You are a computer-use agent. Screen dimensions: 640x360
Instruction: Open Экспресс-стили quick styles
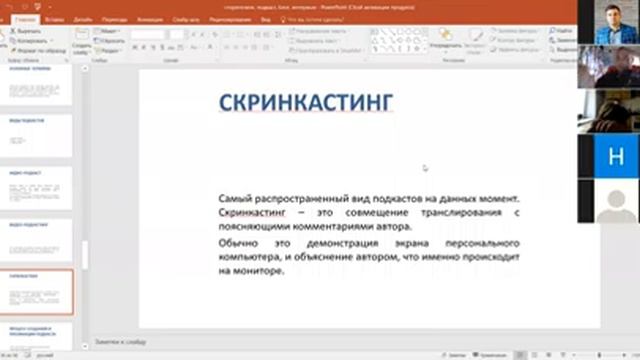[x=474, y=42]
